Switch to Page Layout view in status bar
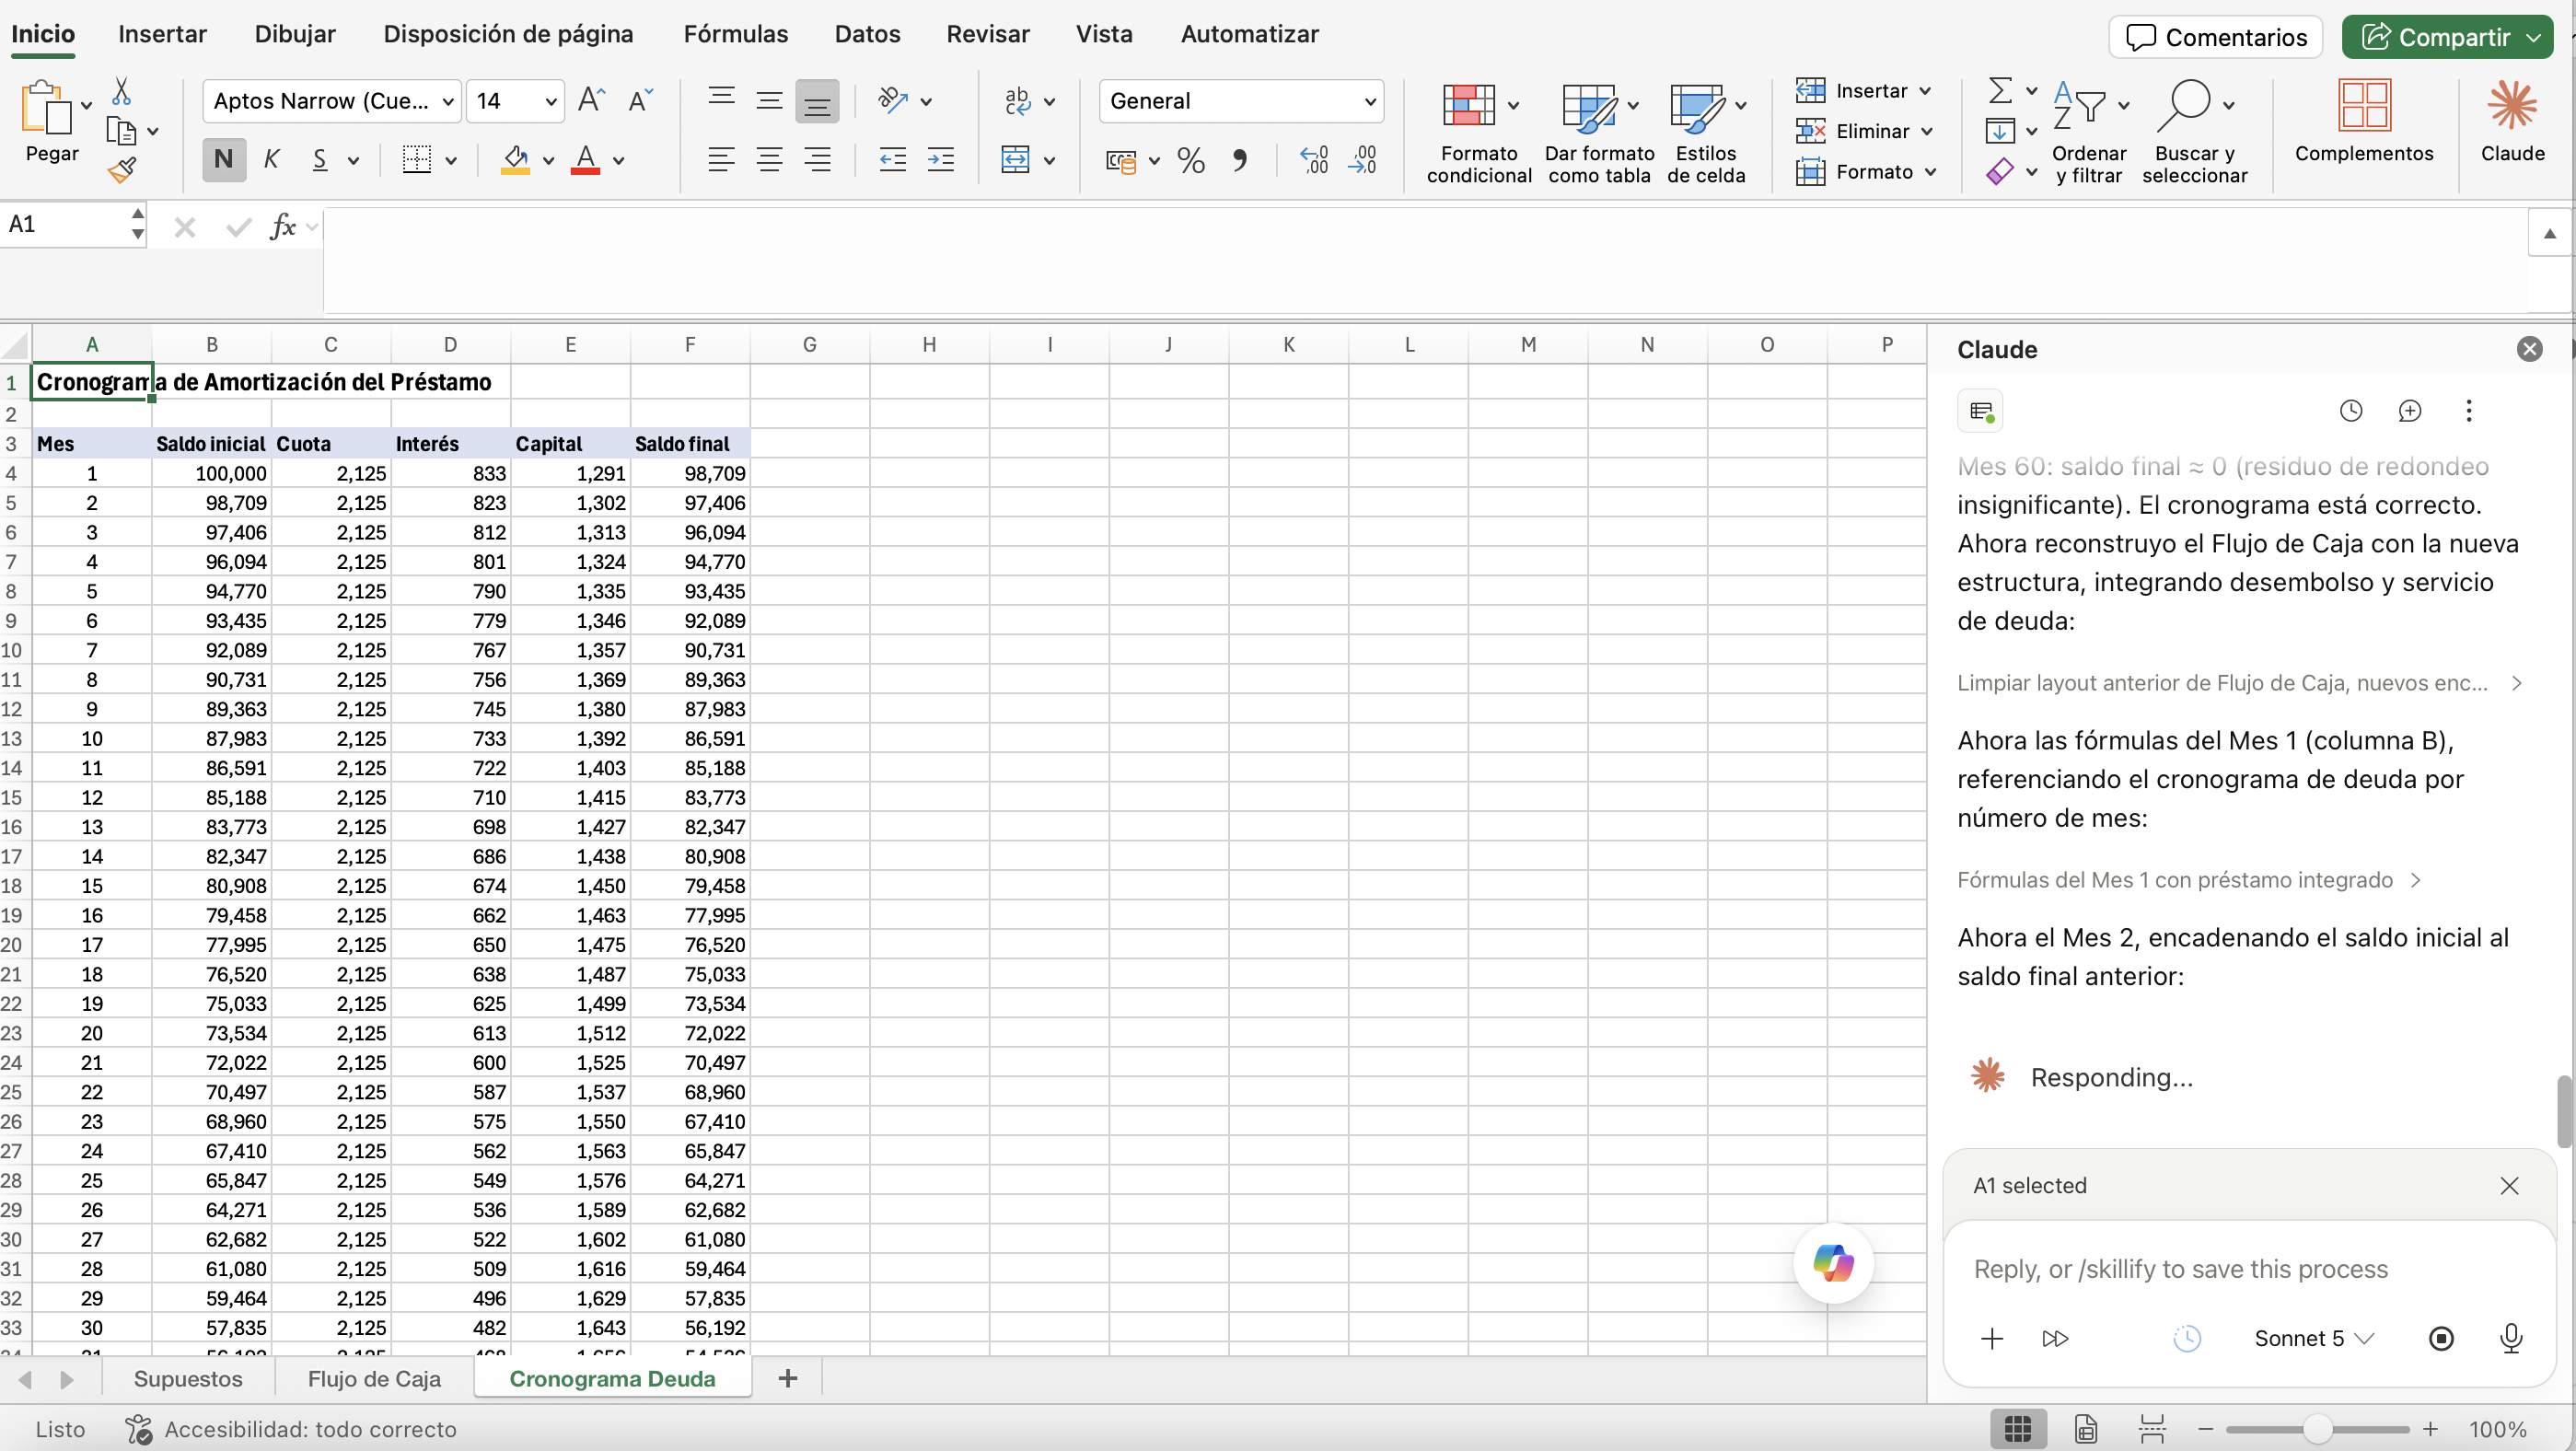This screenshot has width=2576, height=1451. point(2085,1429)
